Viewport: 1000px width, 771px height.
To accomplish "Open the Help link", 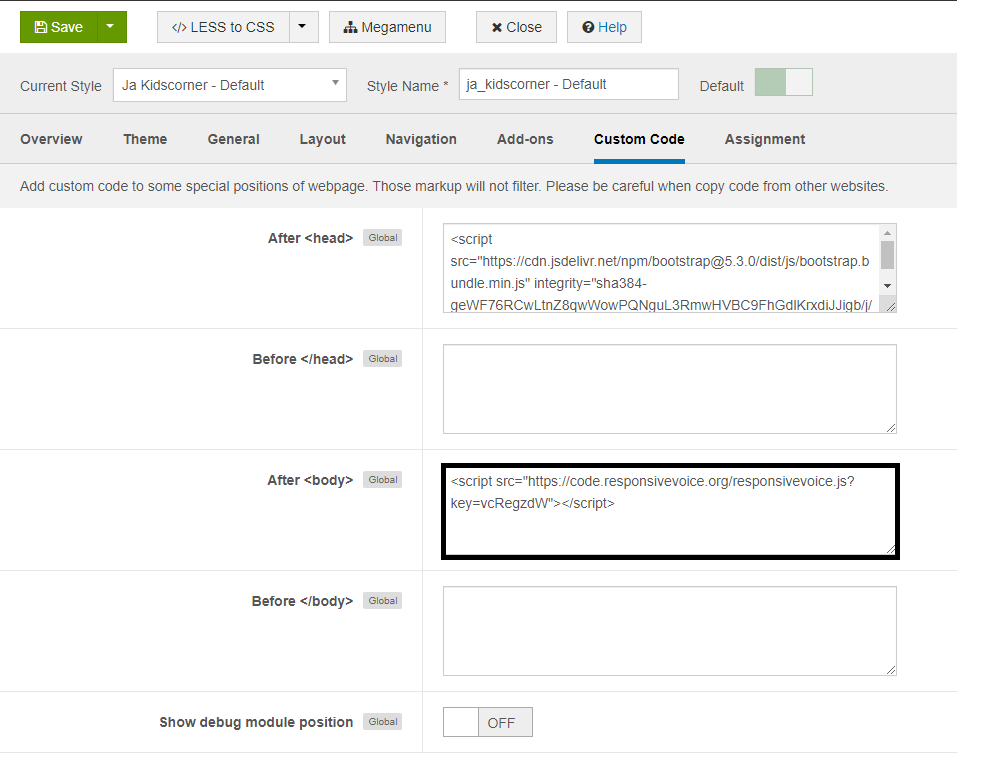I will (x=604, y=27).
